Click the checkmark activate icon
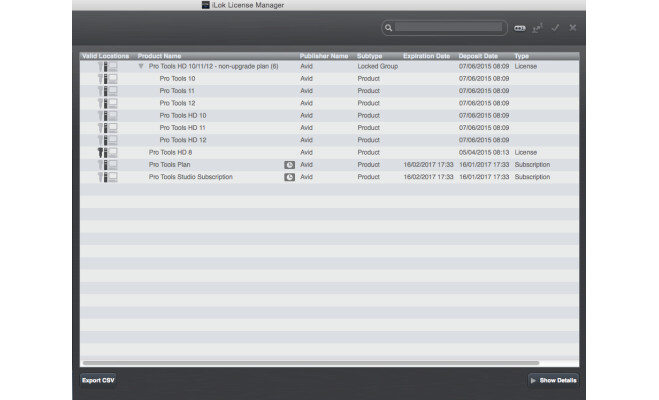The height and width of the screenshot is (400, 659). (x=555, y=28)
